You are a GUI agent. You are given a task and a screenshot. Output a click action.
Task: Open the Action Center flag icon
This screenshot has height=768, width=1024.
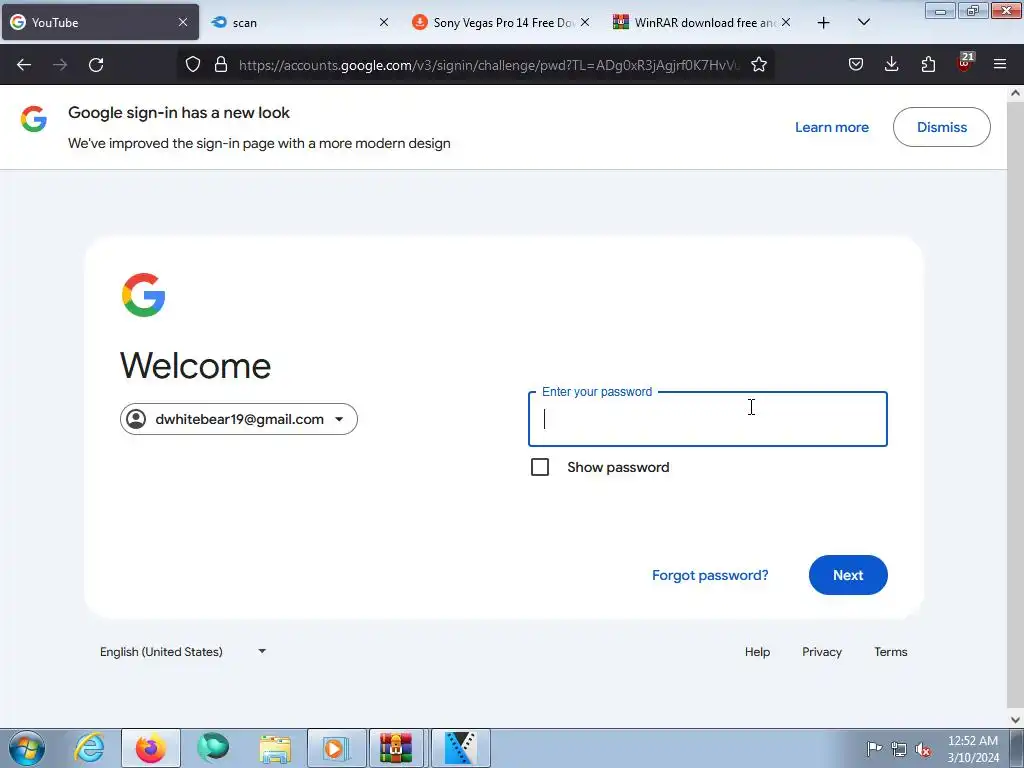pyautogui.click(x=874, y=749)
